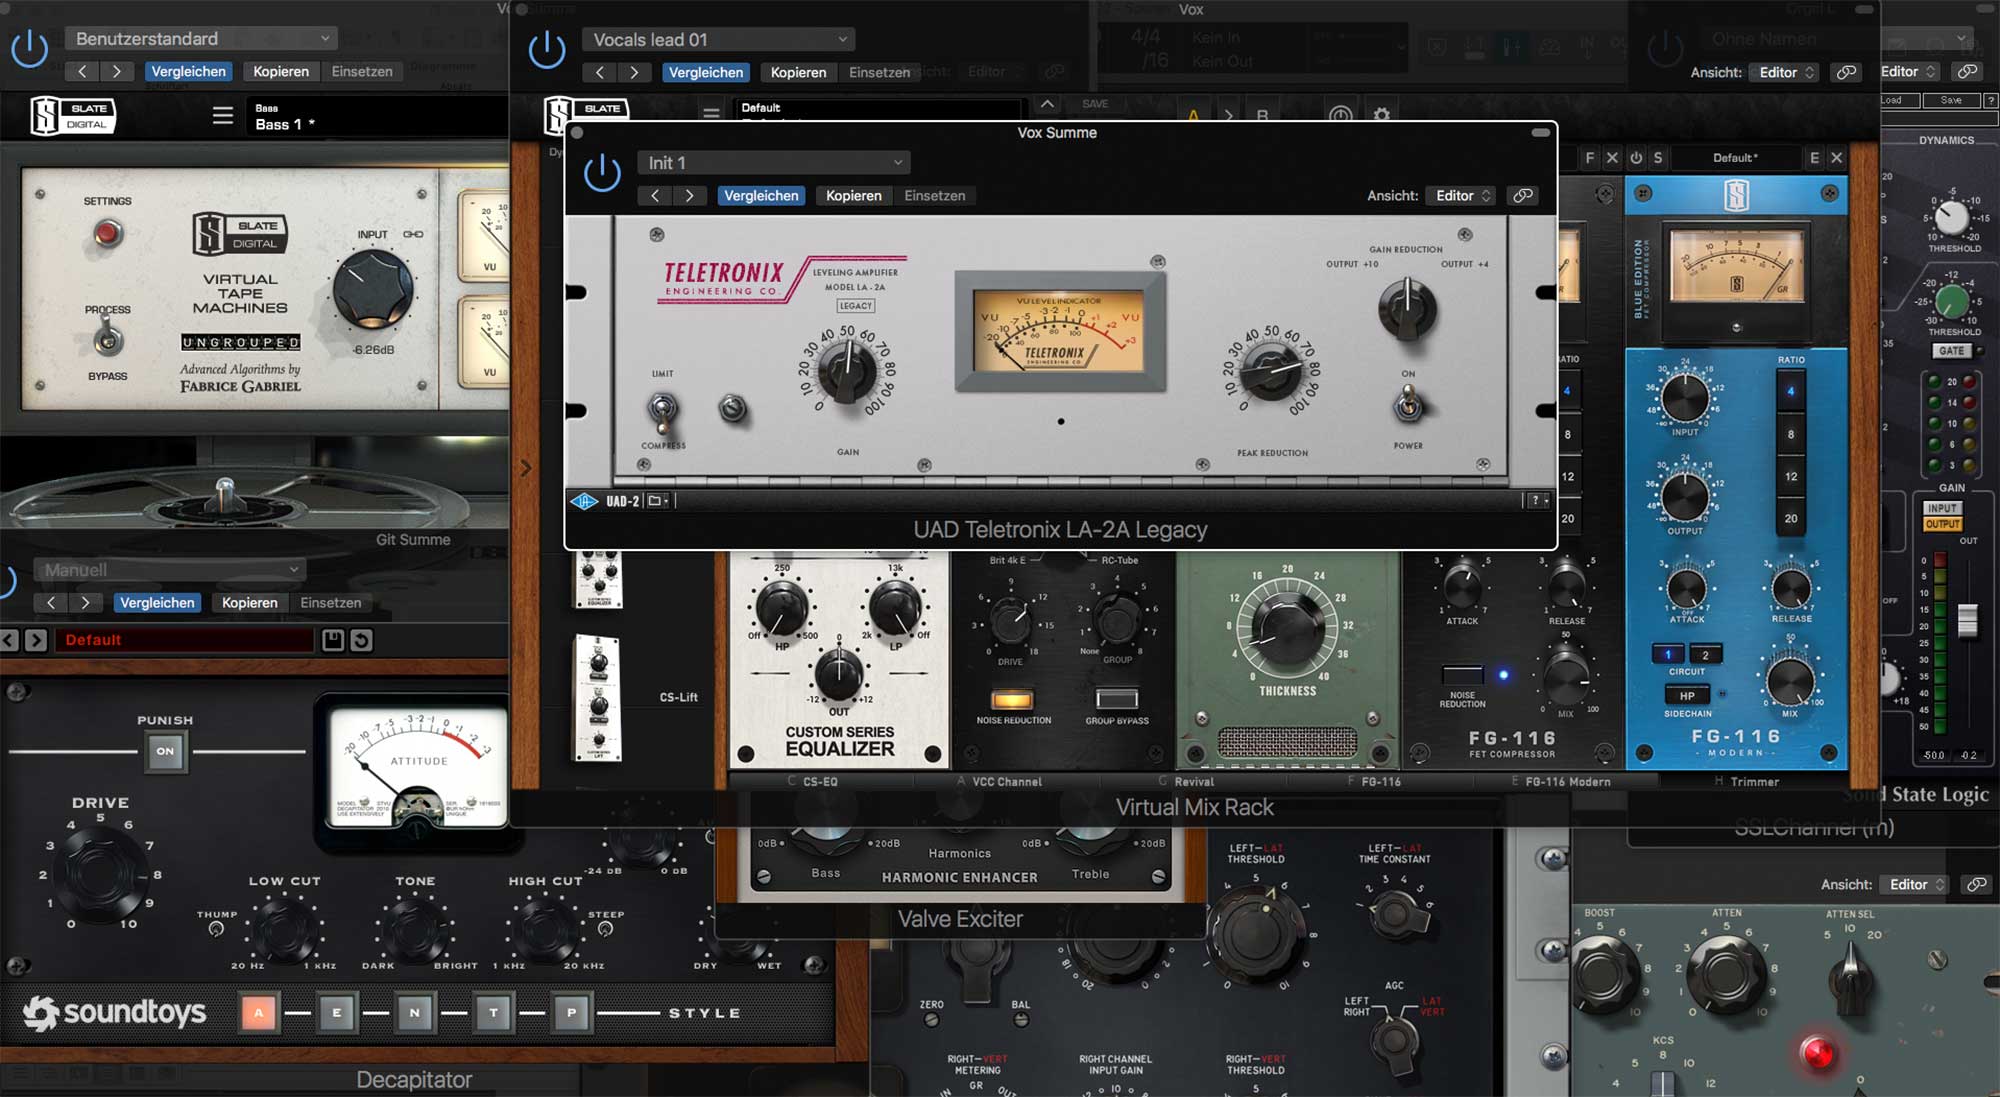Select ratio 8 on the blue FG-116 Modern
The image size is (2000, 1097).
[x=1791, y=434]
